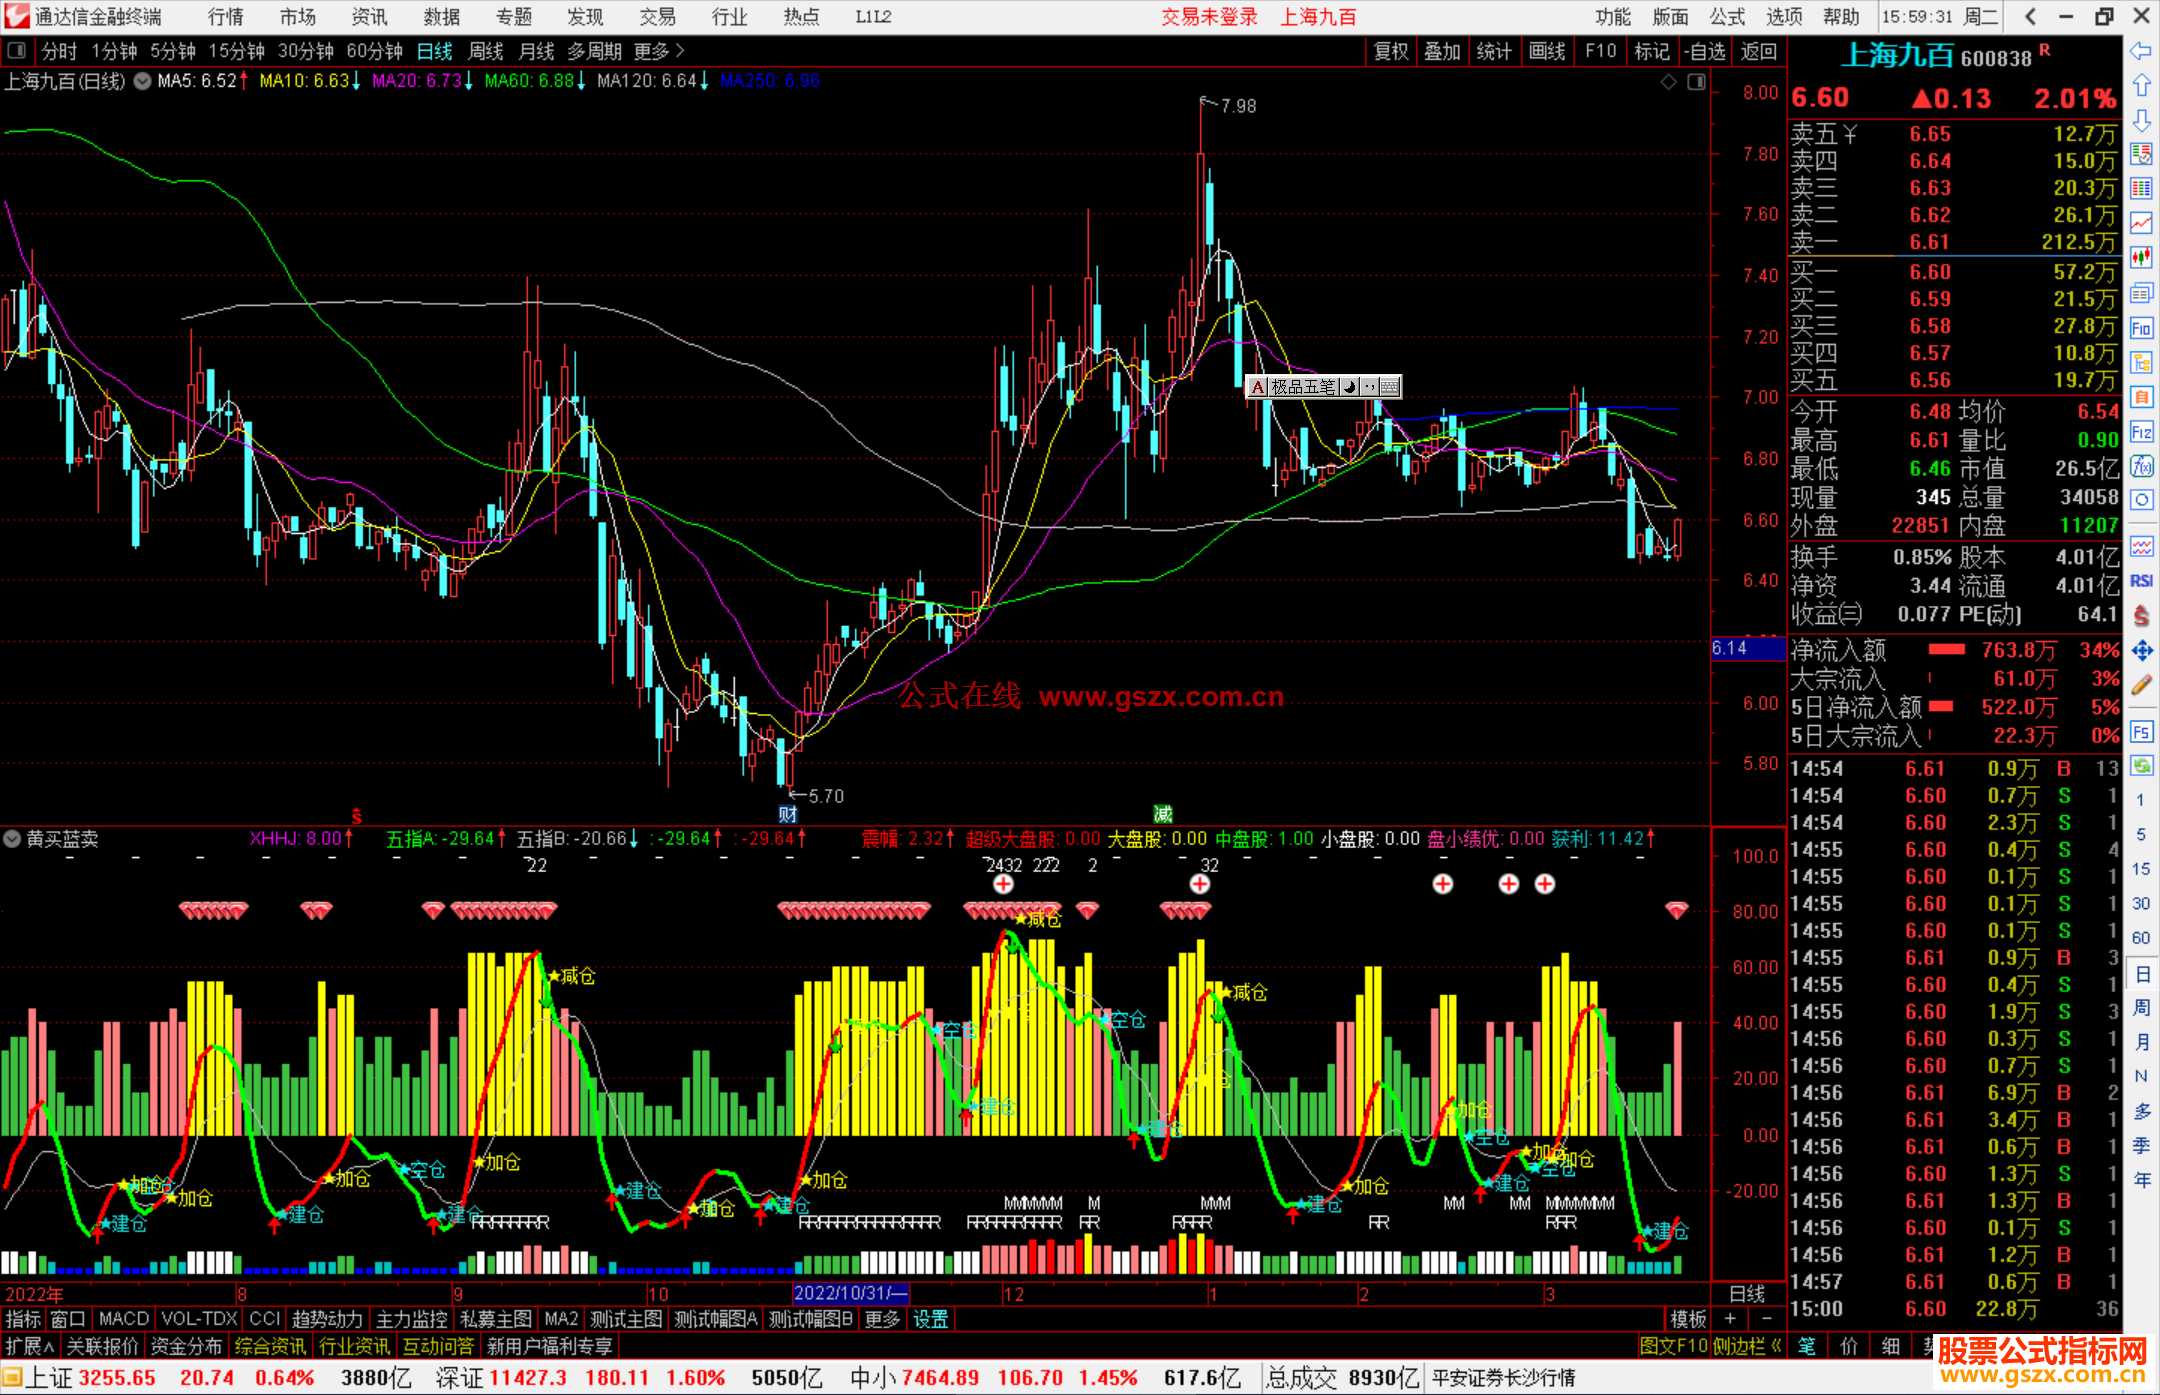This screenshot has height=1395, width=2160.
Task: Open the 公式 menu
Action: pyautogui.click(x=1727, y=17)
